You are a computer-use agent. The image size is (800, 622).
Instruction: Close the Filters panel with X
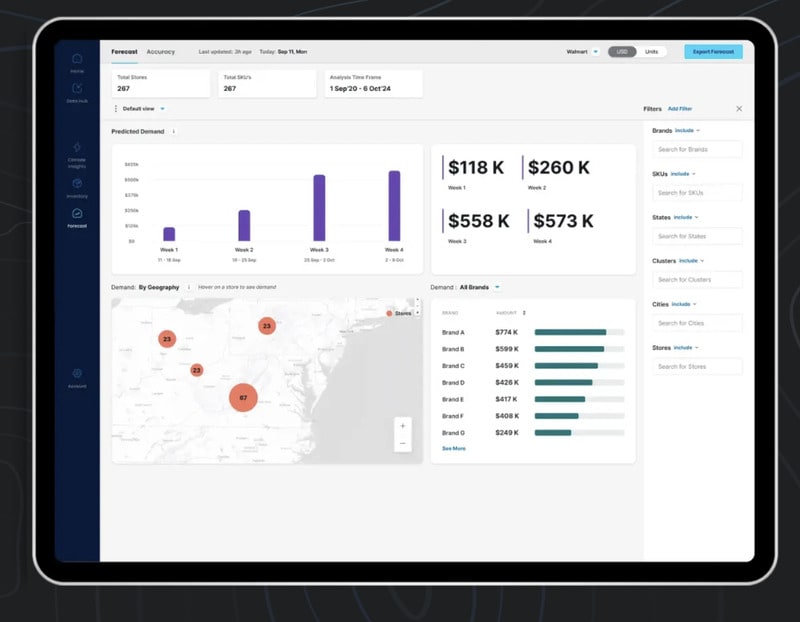pos(739,108)
